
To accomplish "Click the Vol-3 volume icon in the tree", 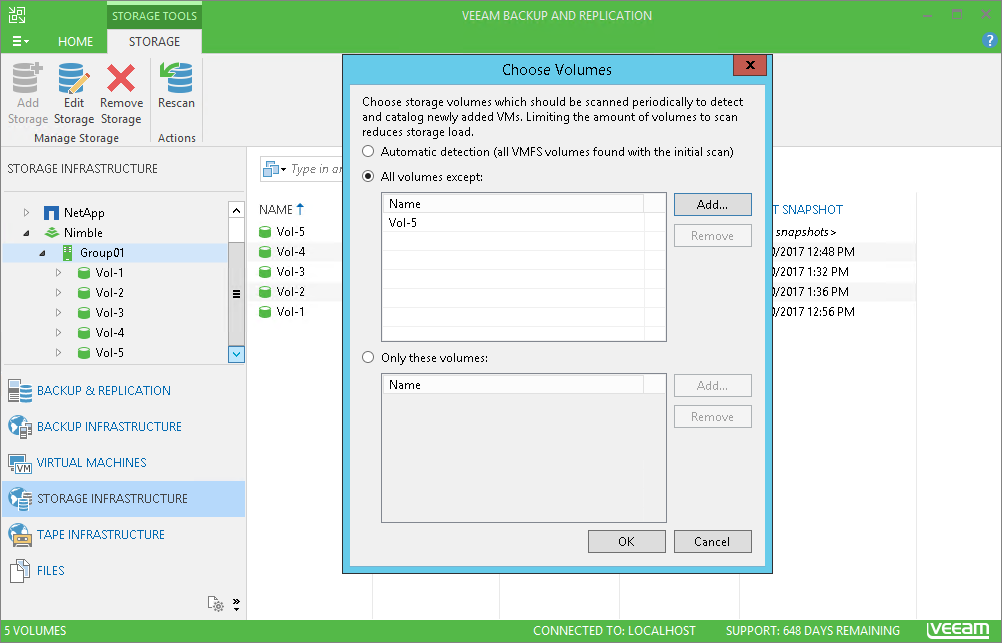I will coord(83,313).
